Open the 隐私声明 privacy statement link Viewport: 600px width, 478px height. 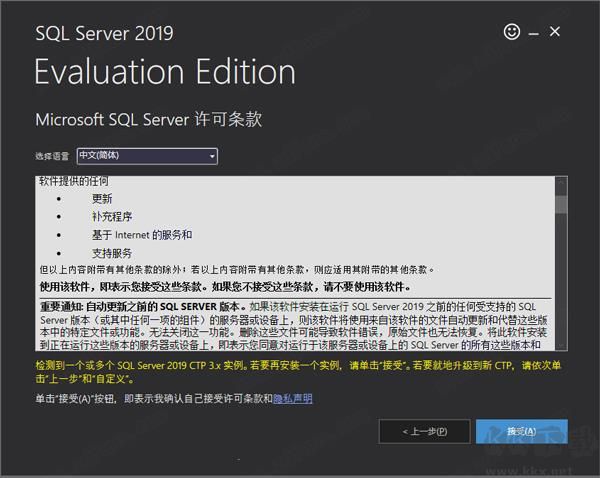[293, 399]
